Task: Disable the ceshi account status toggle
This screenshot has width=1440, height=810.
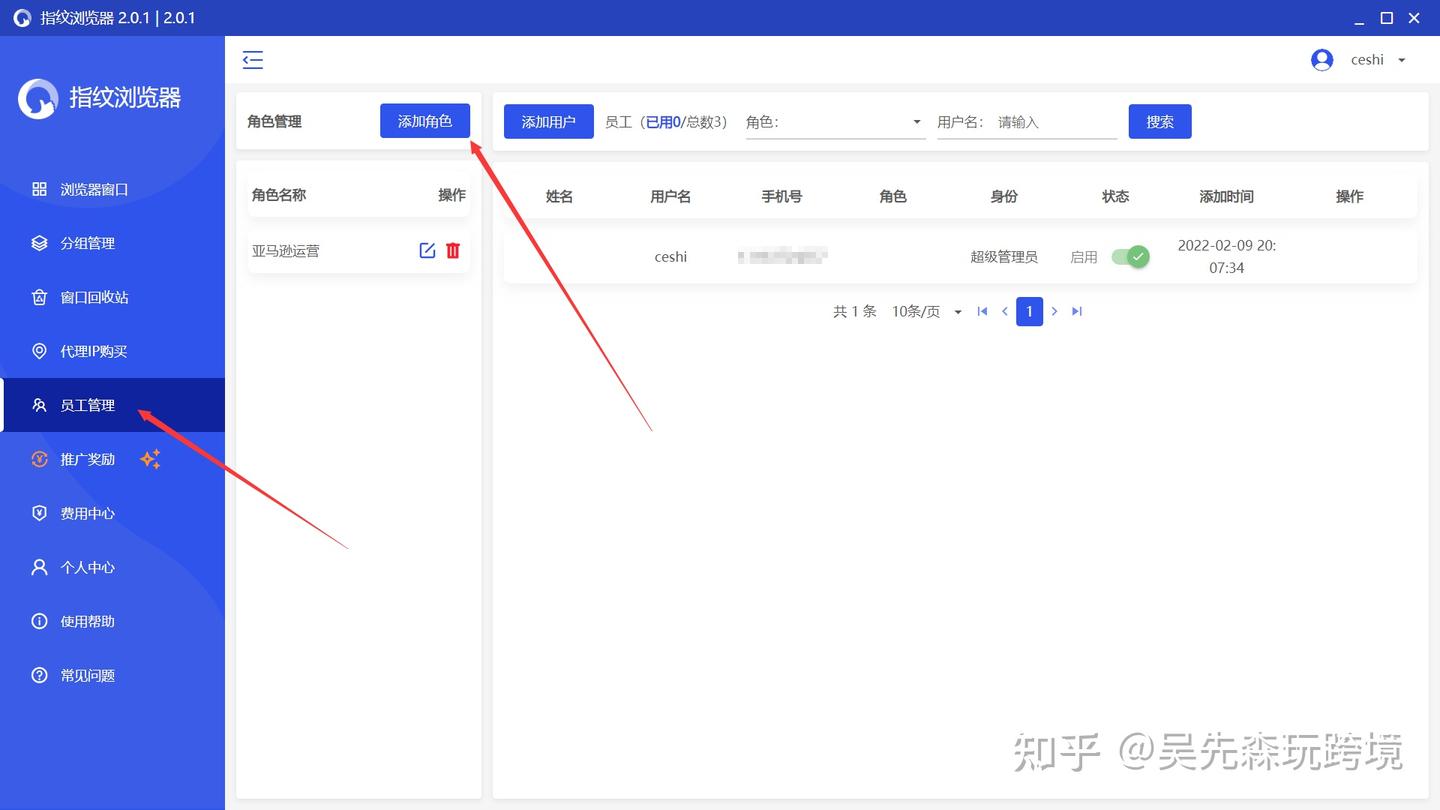Action: [1130, 256]
